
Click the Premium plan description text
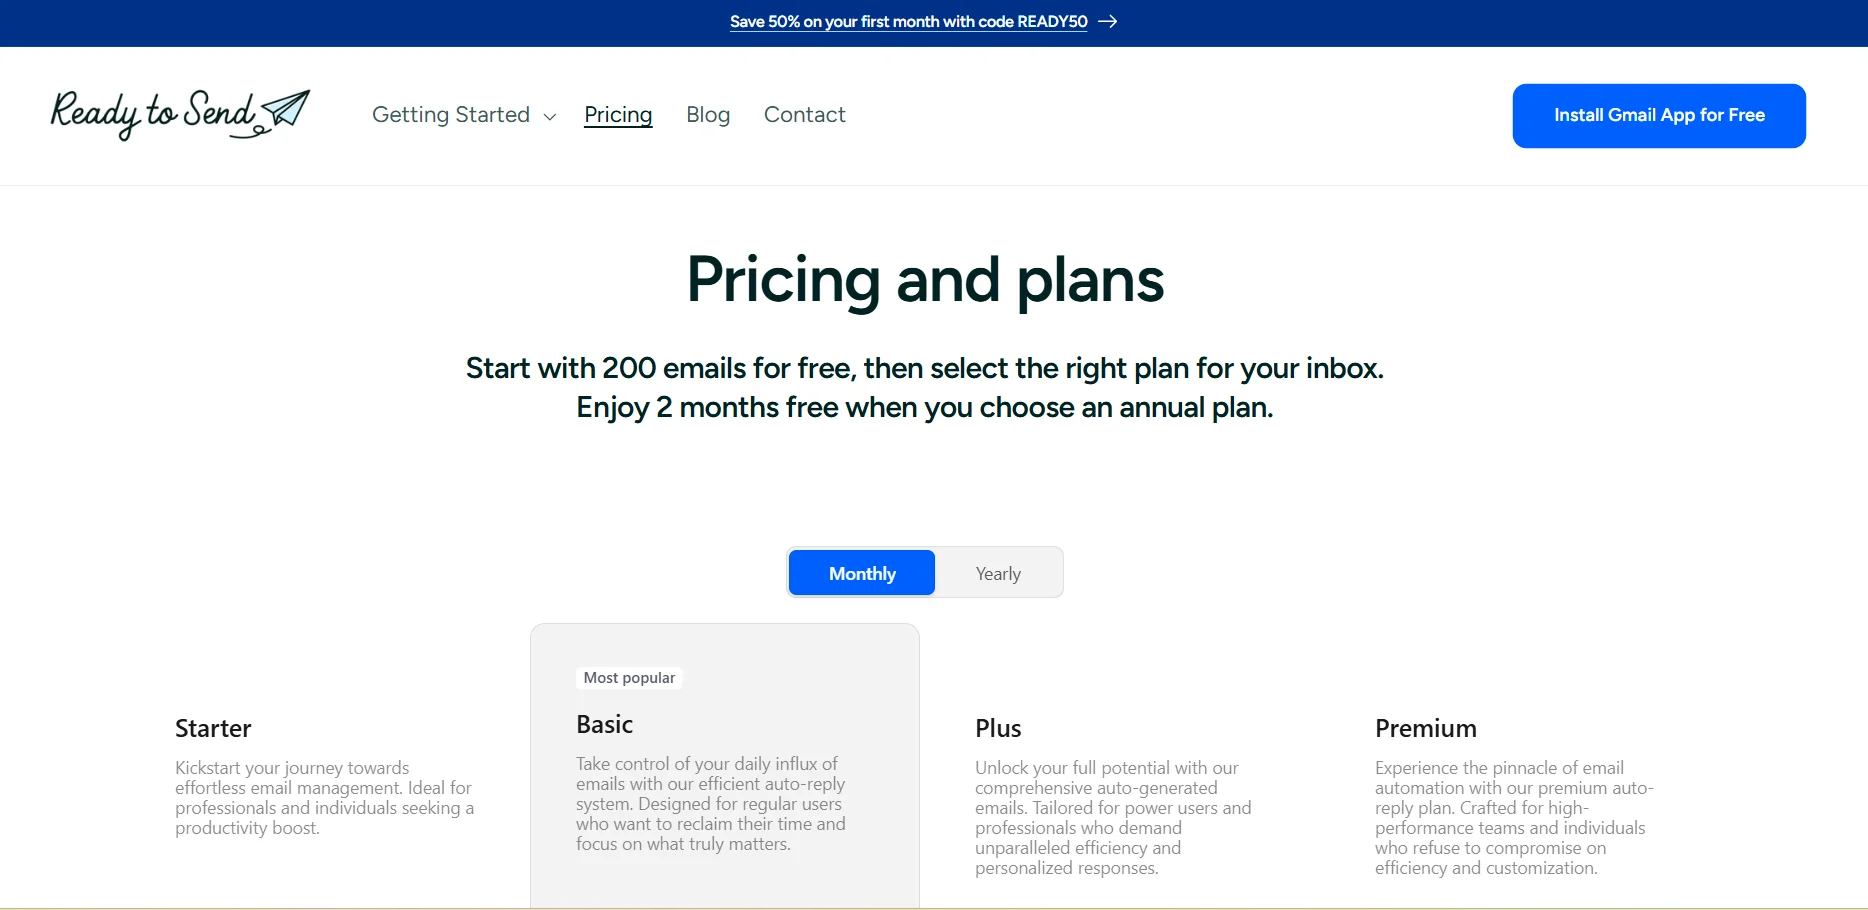tap(1513, 818)
